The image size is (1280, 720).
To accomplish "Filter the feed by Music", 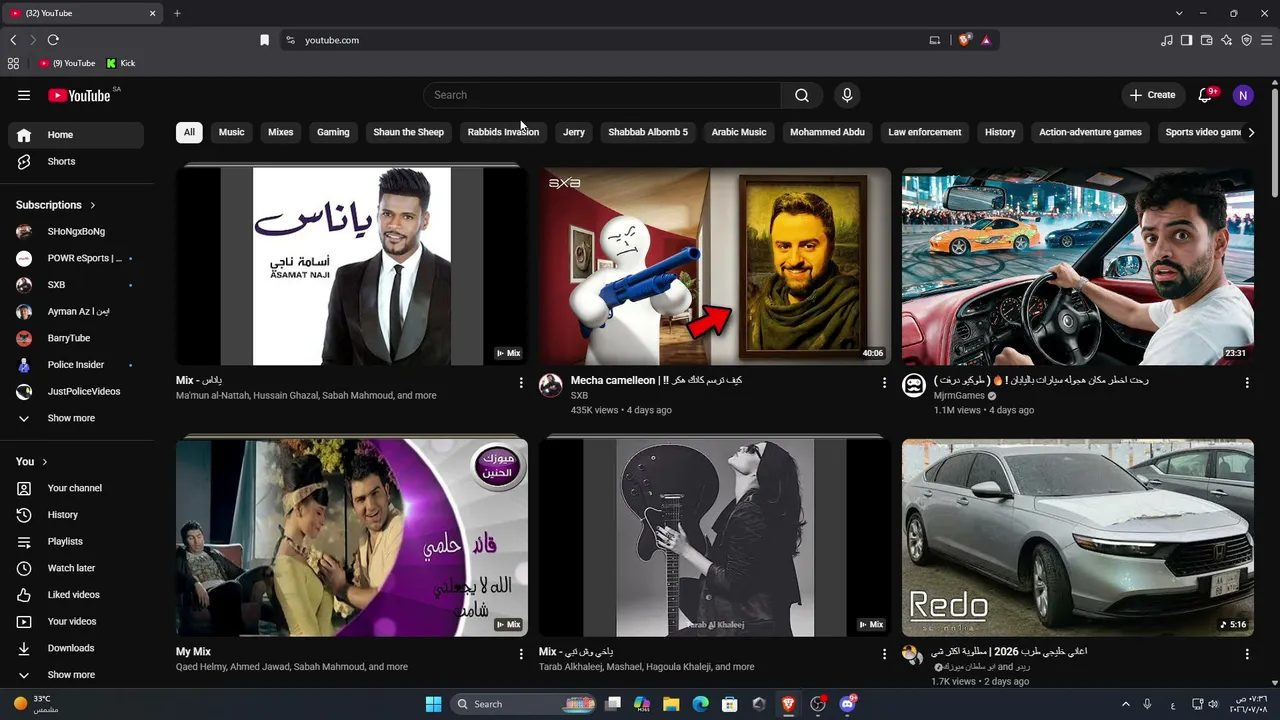I will coord(231,132).
